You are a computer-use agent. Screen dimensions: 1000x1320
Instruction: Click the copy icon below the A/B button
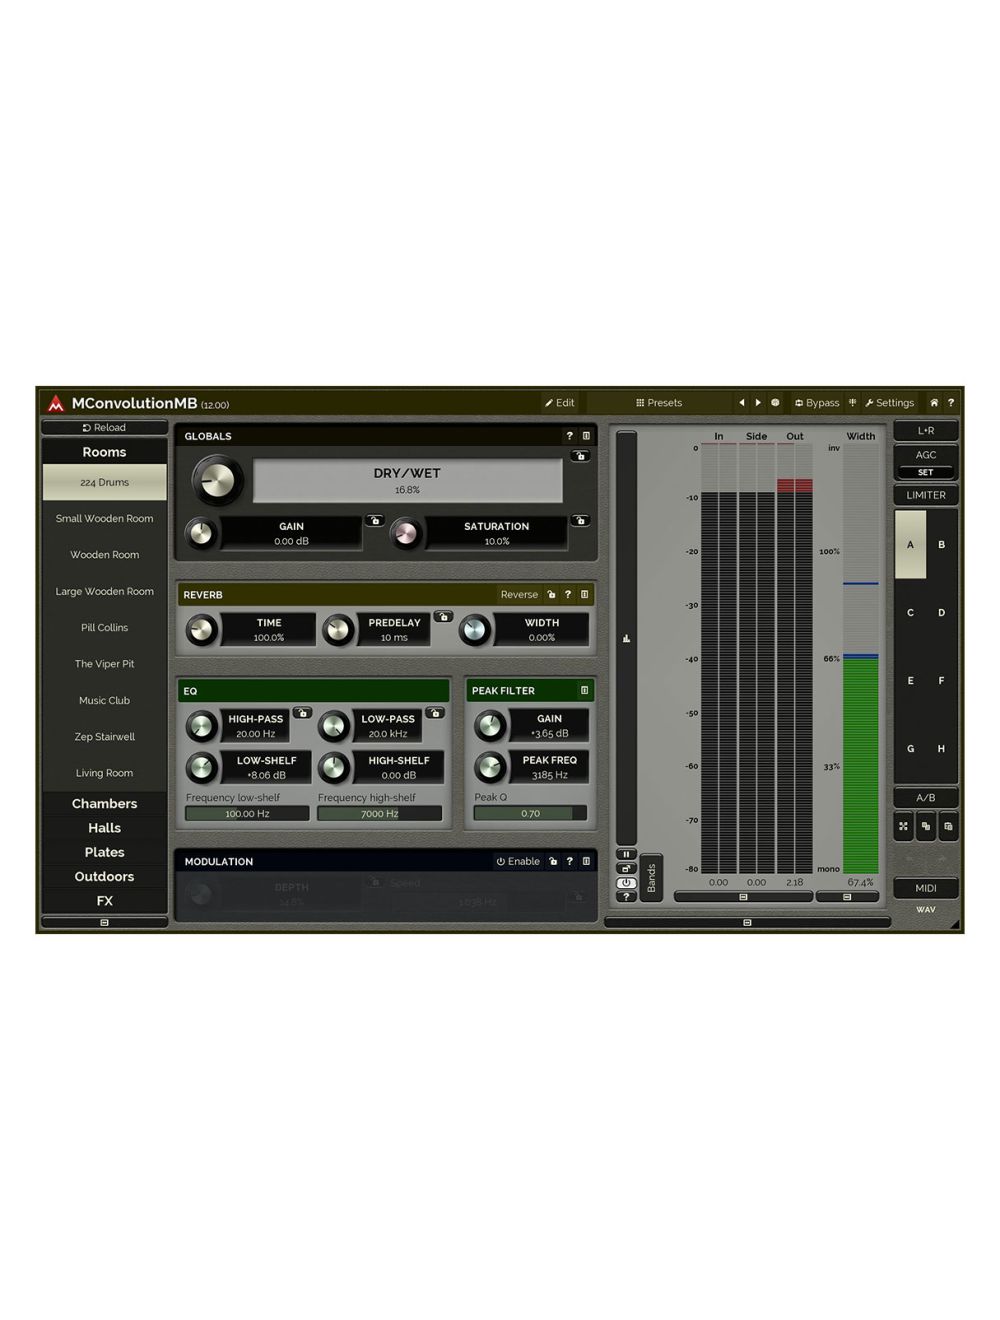(925, 827)
